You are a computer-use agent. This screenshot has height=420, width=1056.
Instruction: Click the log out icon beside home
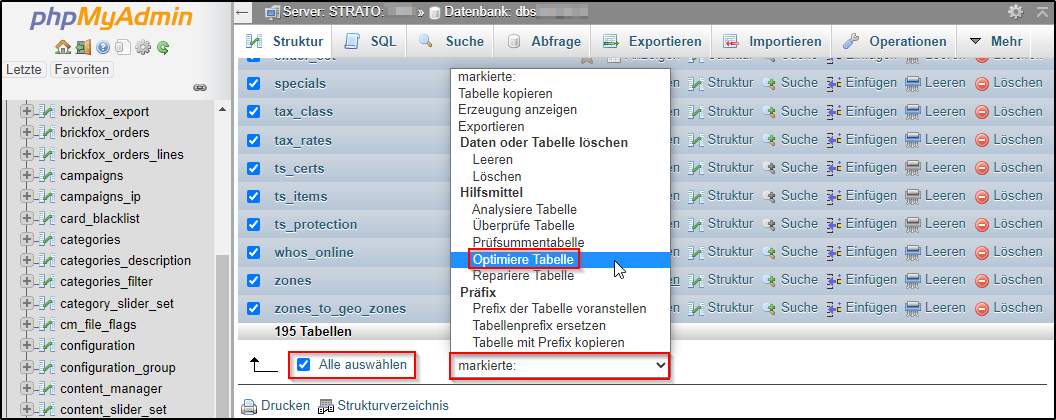click(83, 48)
